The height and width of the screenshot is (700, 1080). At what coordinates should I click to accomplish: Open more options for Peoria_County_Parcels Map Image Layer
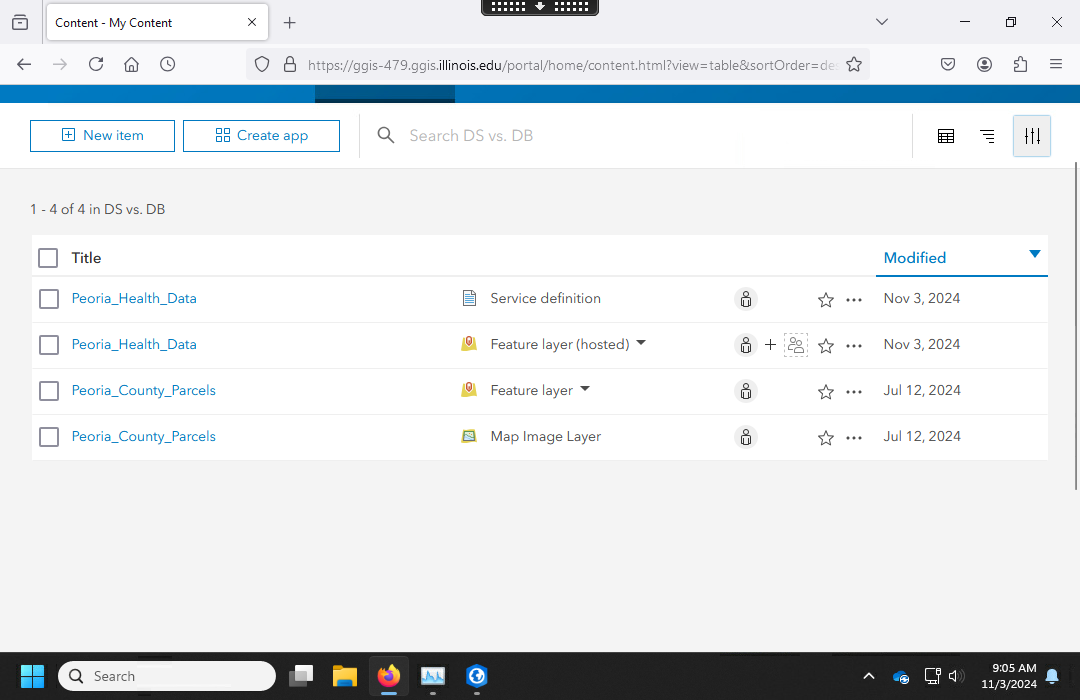[853, 437]
